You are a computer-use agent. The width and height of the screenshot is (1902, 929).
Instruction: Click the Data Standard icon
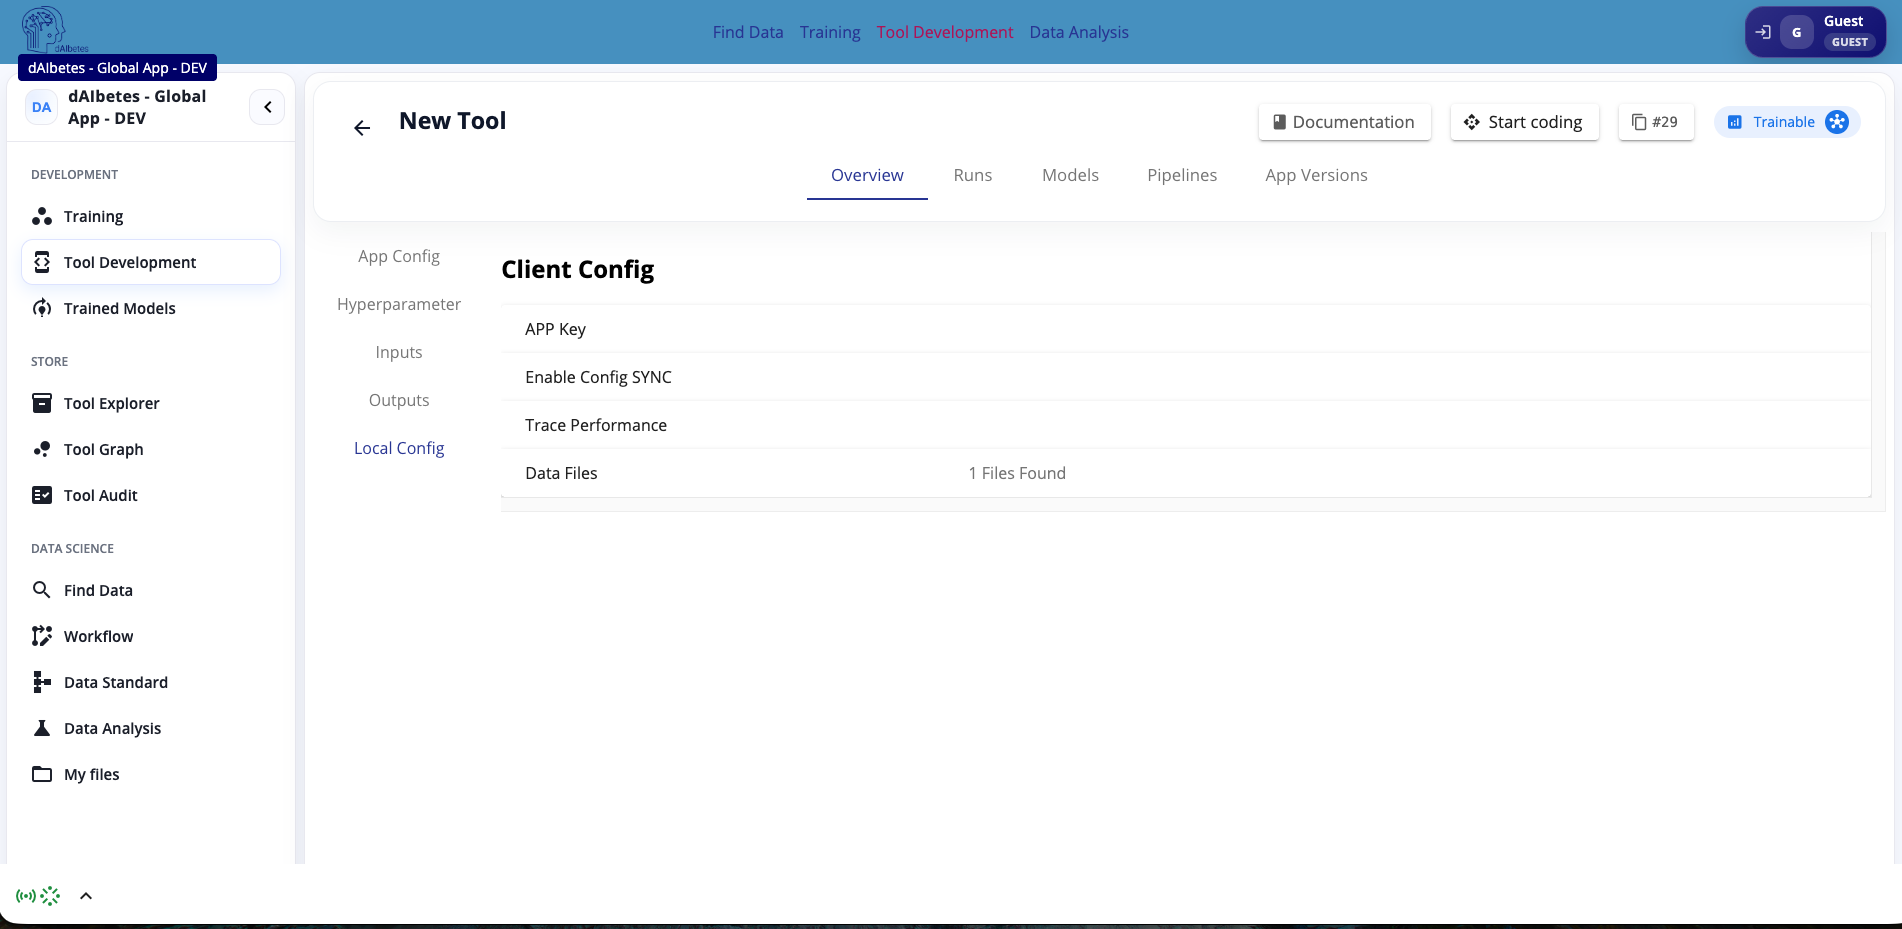[42, 682]
